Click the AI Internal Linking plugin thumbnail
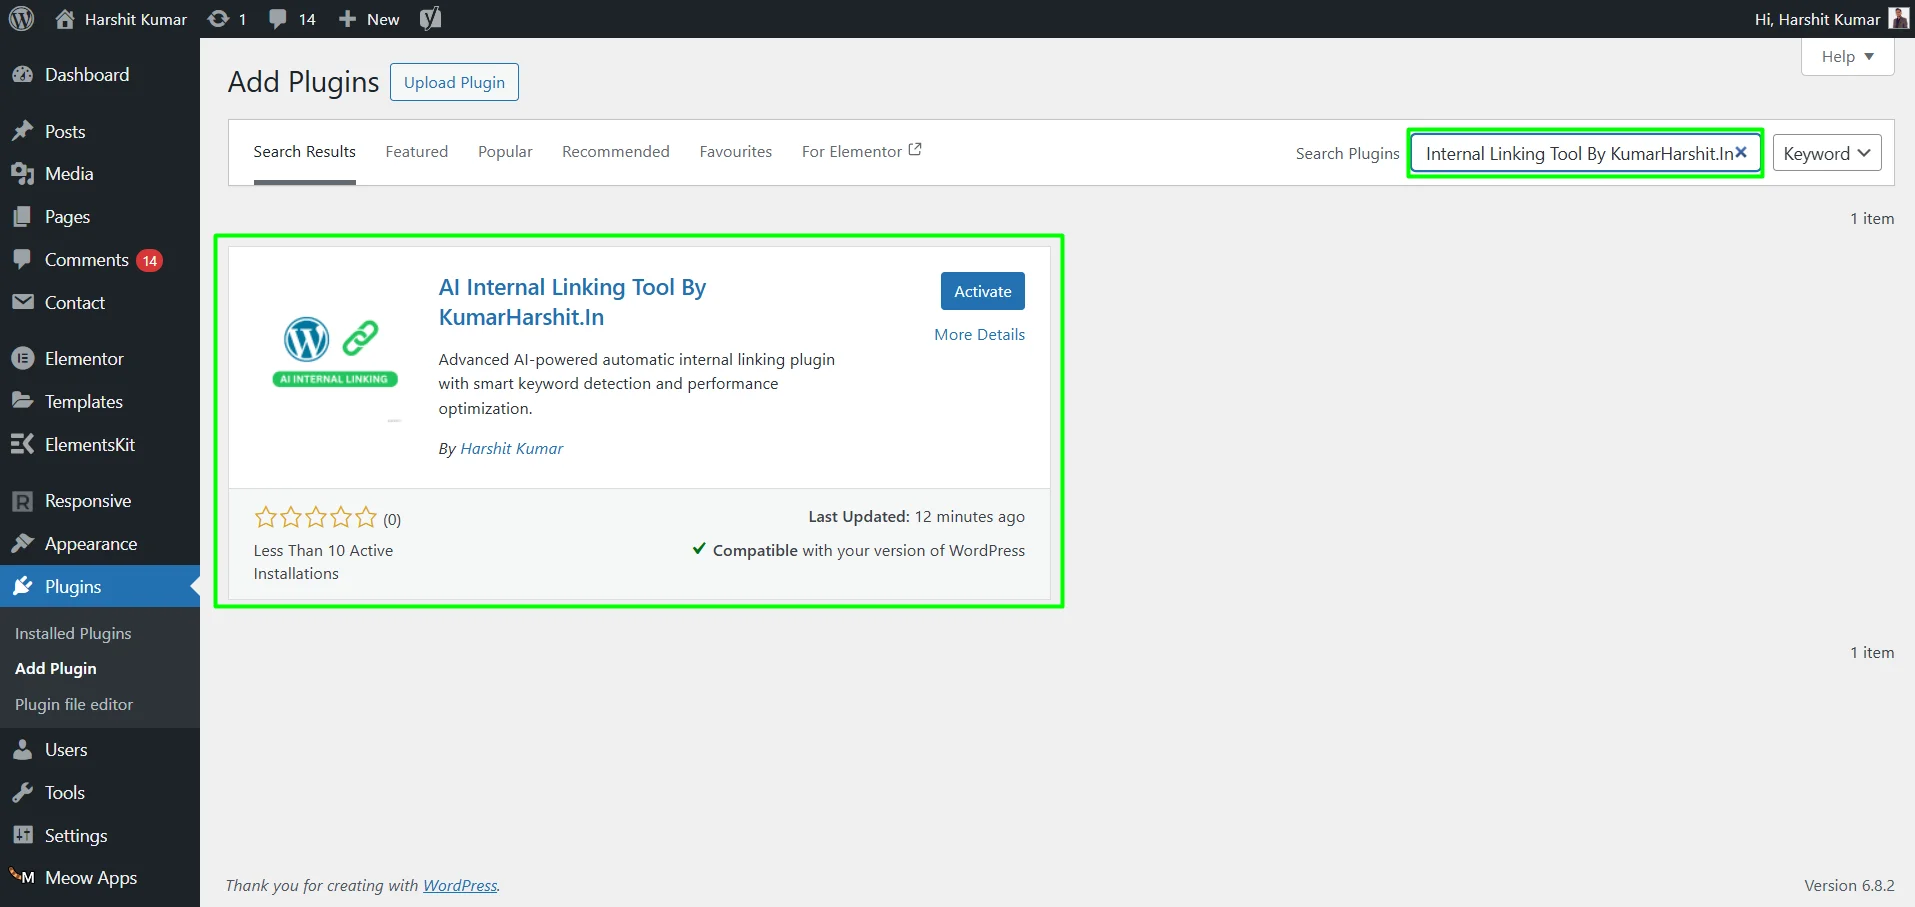This screenshot has width=1915, height=907. (x=335, y=352)
